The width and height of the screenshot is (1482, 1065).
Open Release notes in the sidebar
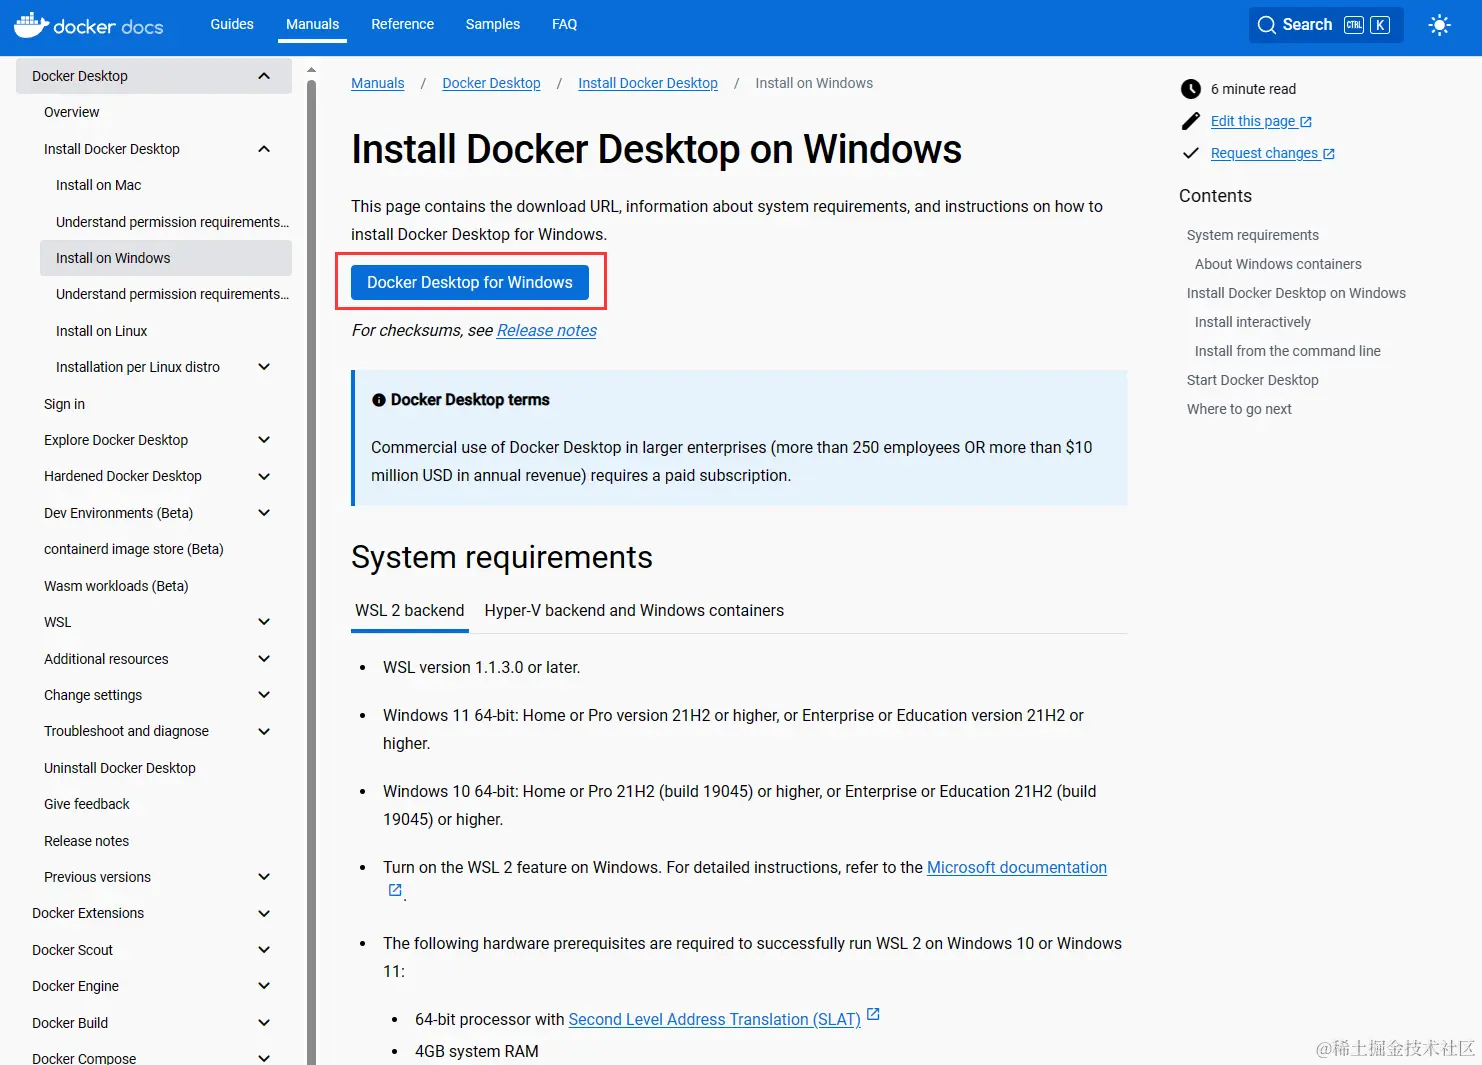(x=86, y=841)
